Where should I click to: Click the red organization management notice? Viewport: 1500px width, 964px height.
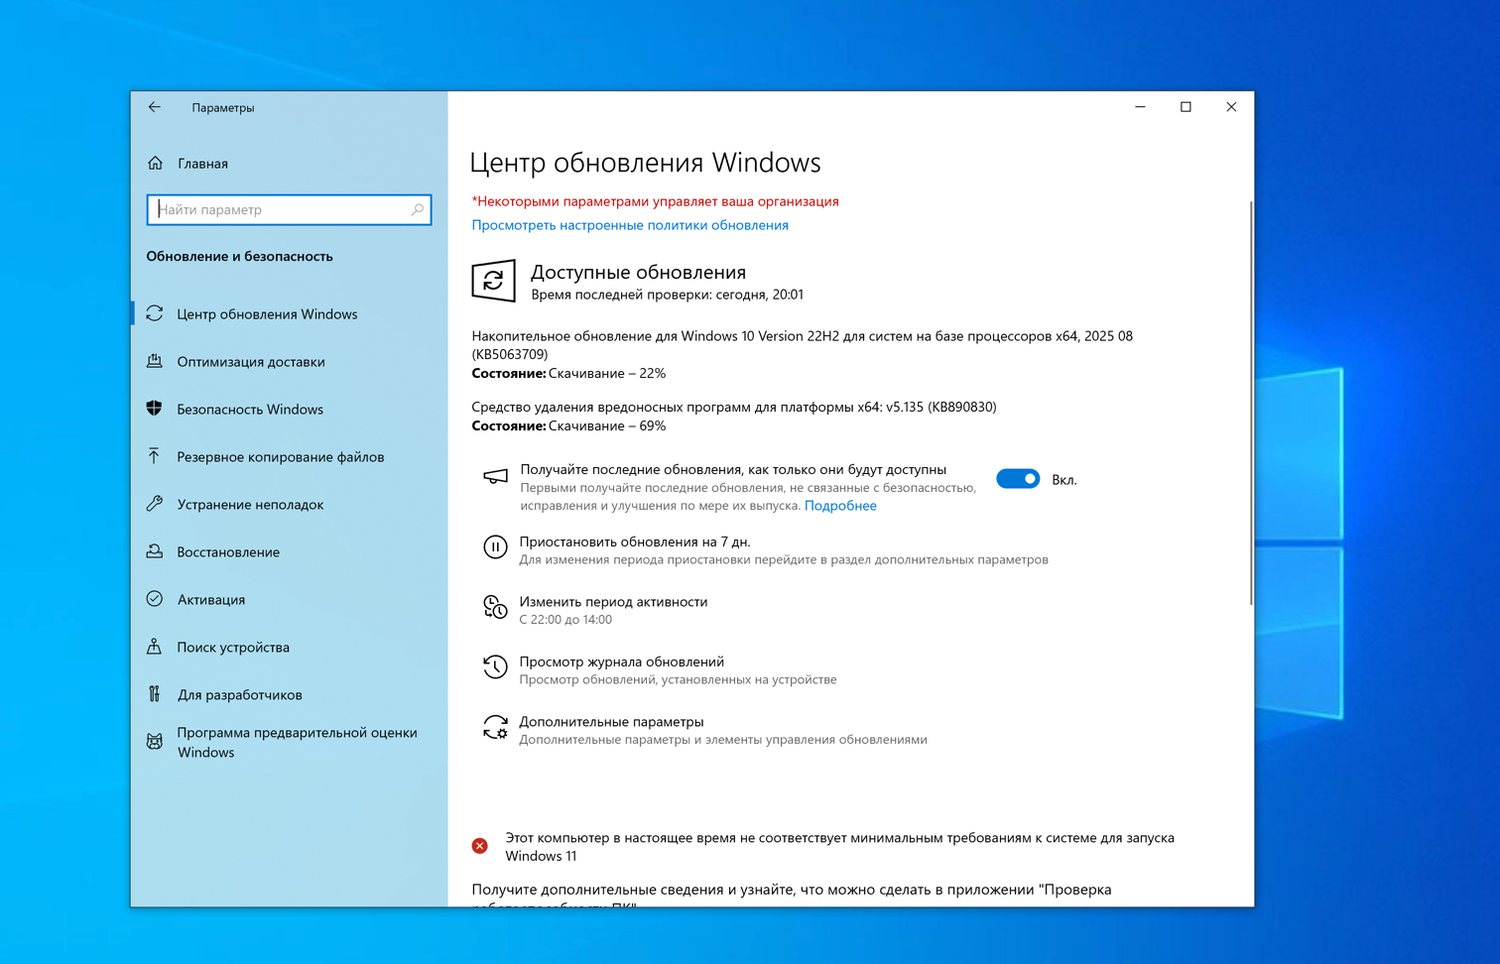(x=655, y=201)
